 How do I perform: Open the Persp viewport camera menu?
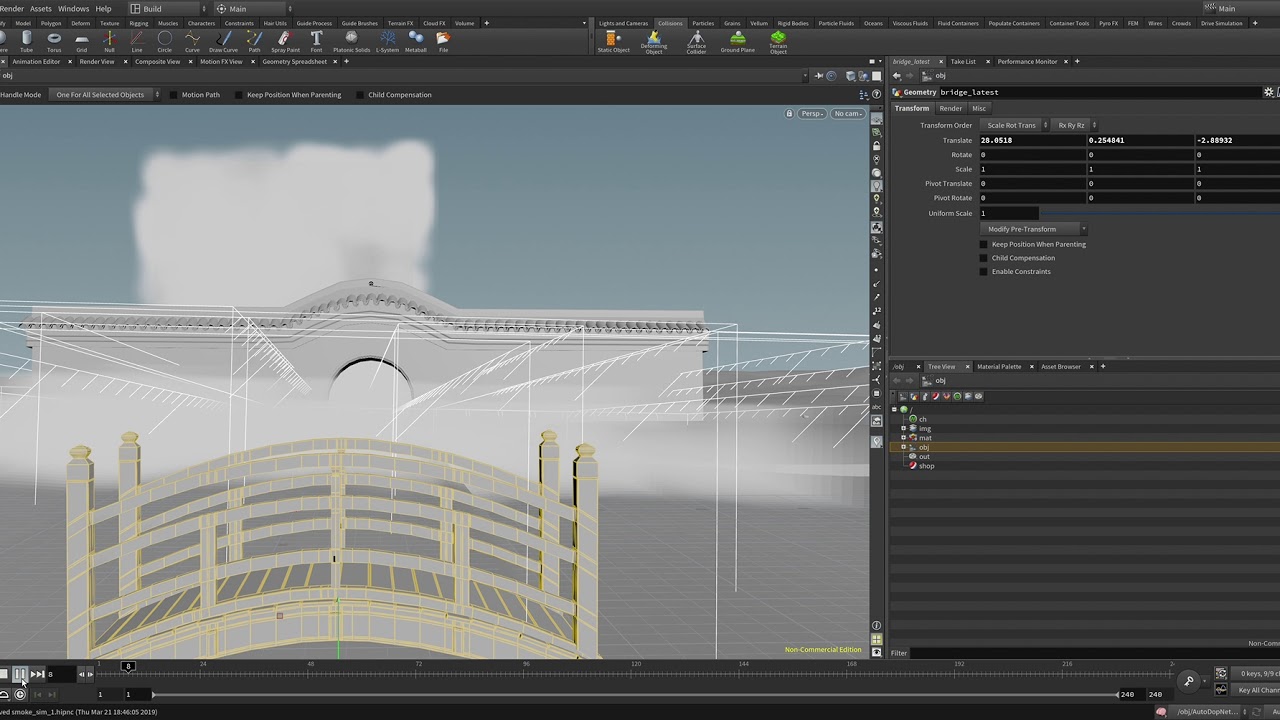pos(812,114)
